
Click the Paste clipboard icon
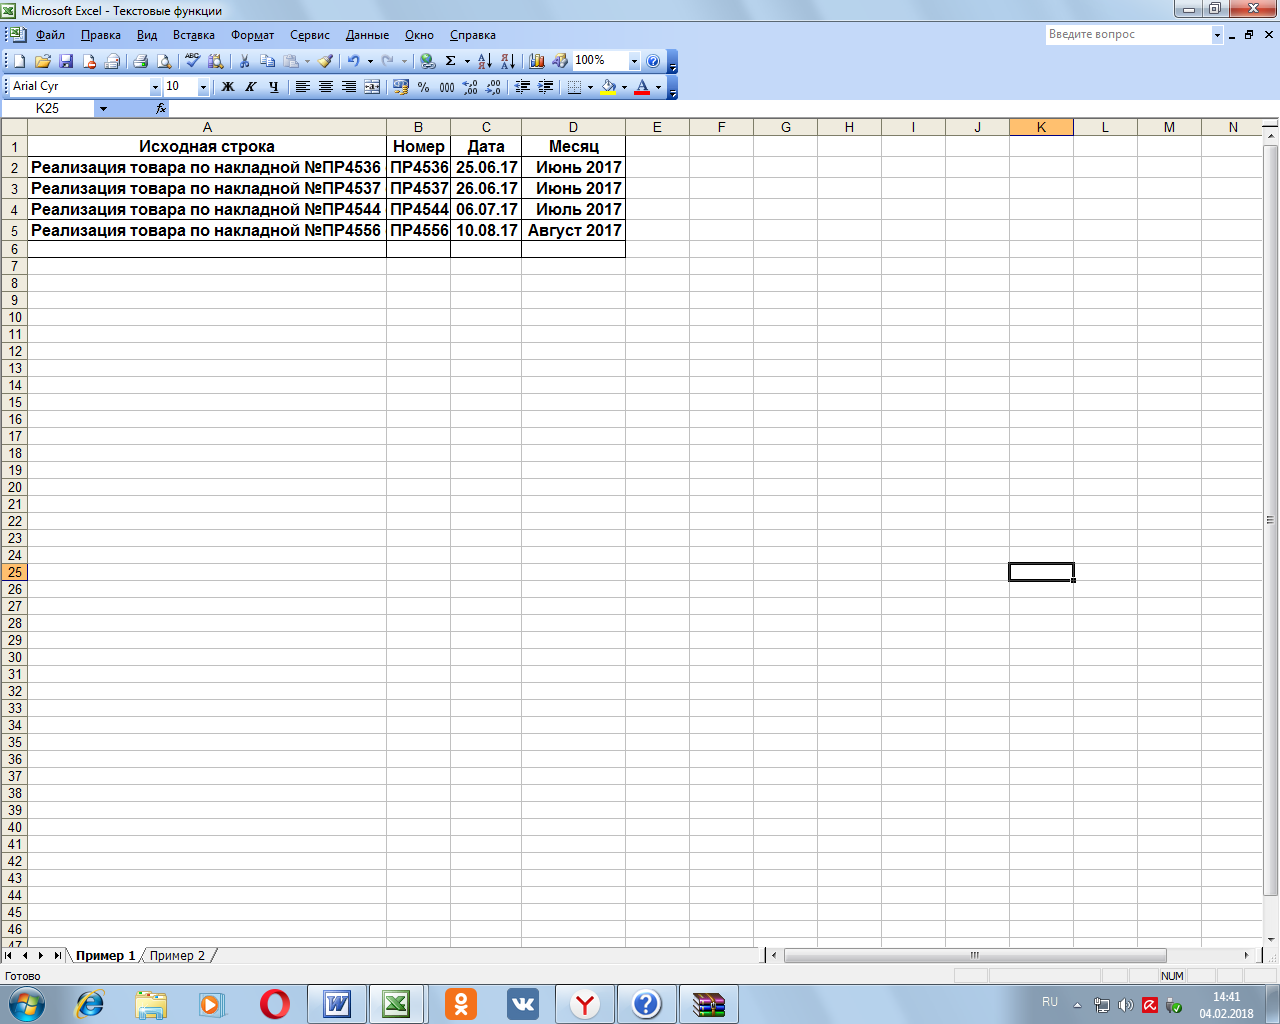click(x=290, y=61)
